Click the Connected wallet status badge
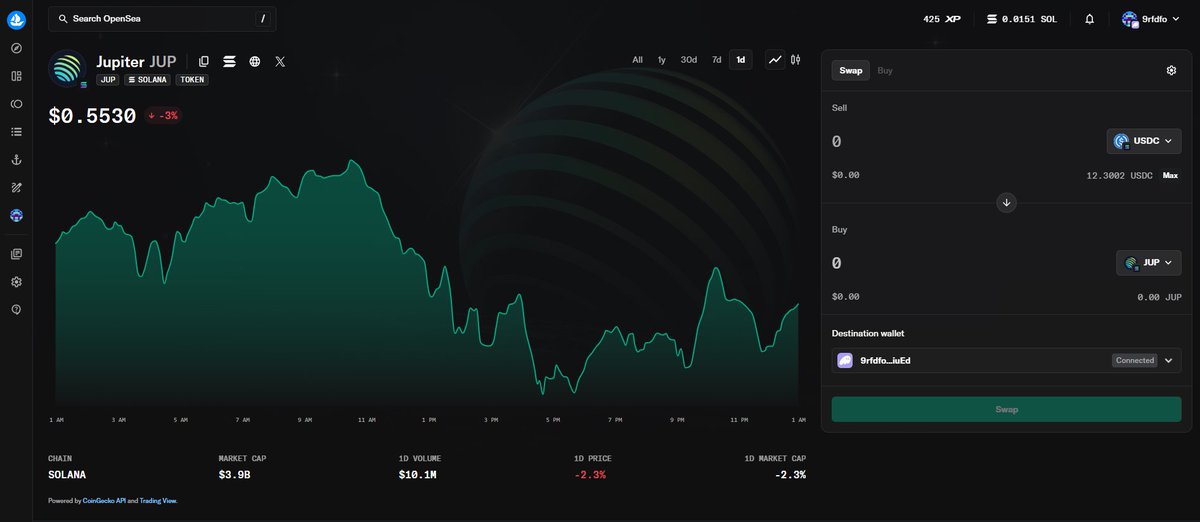1200x522 pixels. 1135,360
